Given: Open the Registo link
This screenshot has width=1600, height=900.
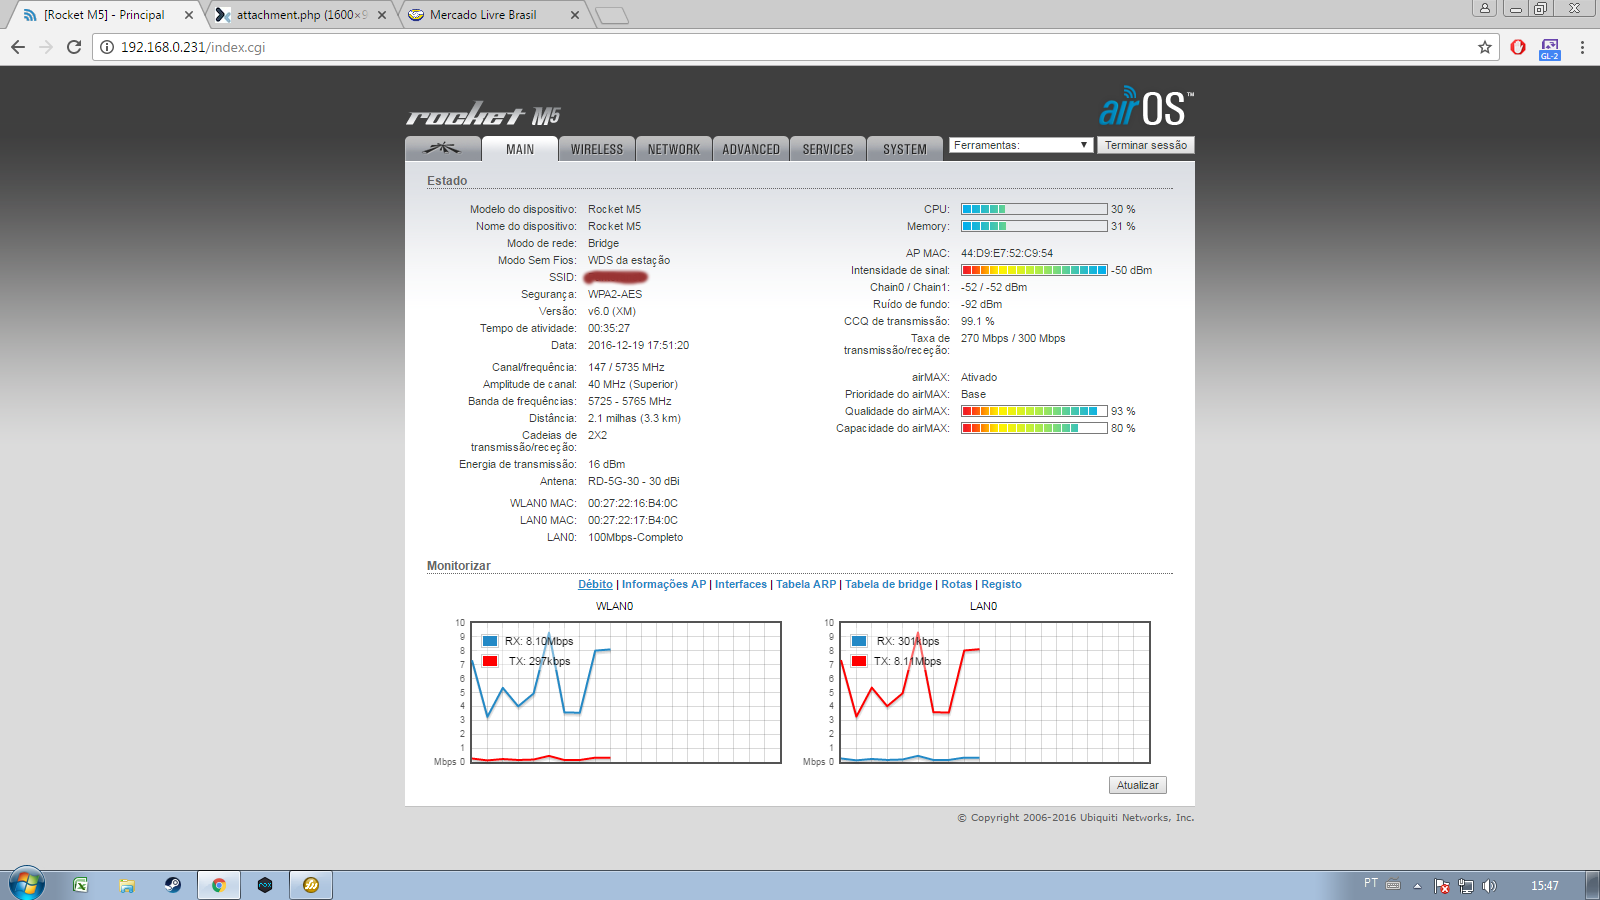Looking at the screenshot, I should [x=1001, y=584].
